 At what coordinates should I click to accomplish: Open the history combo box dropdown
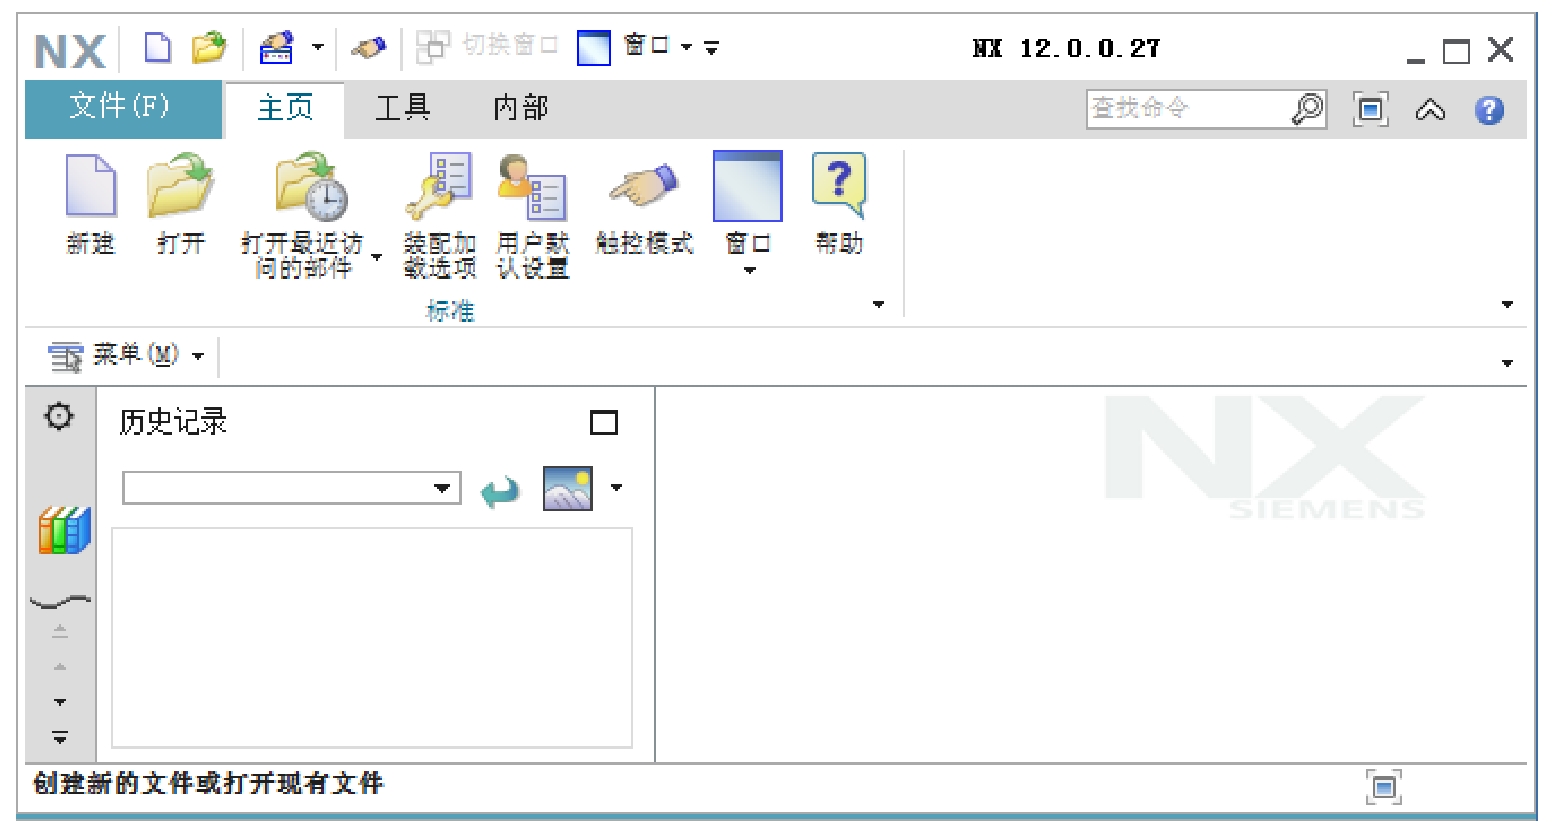click(x=441, y=488)
